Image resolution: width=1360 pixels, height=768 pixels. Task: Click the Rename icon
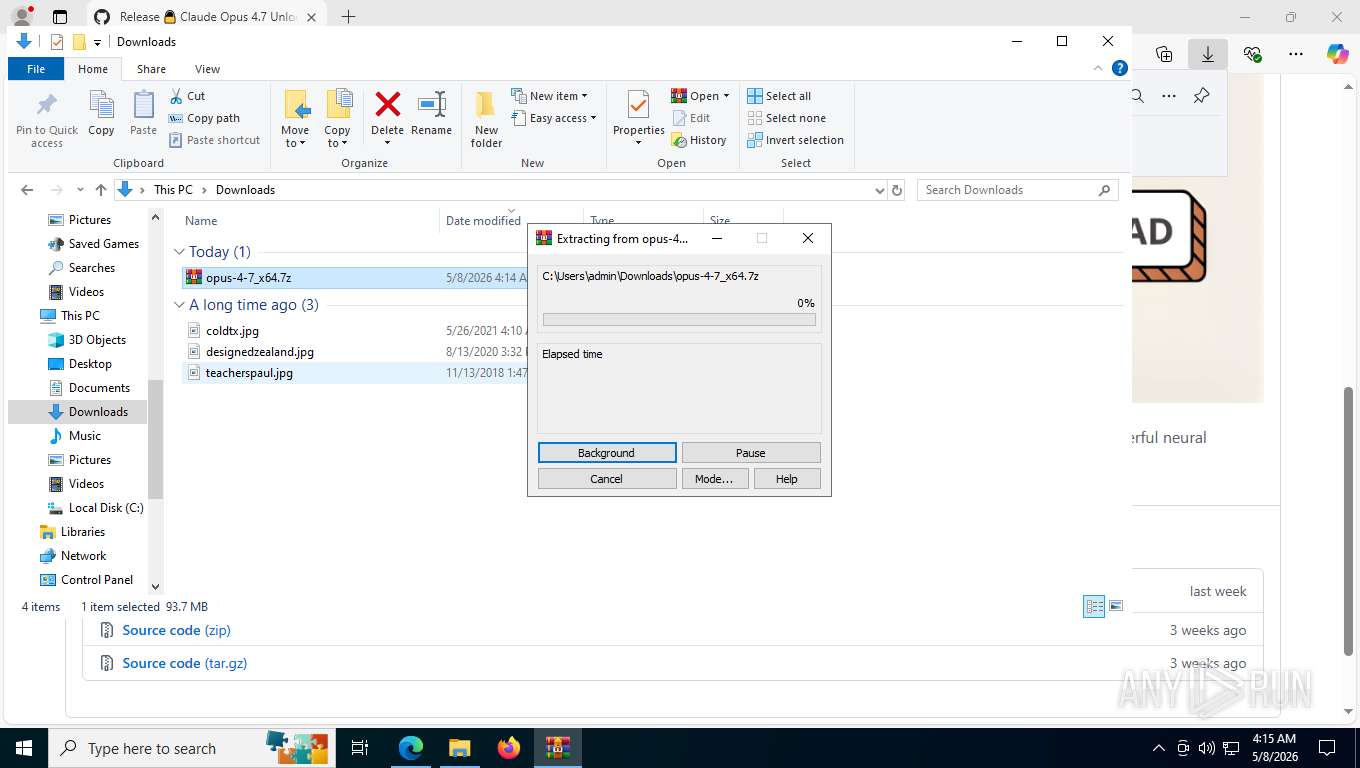coord(431,104)
